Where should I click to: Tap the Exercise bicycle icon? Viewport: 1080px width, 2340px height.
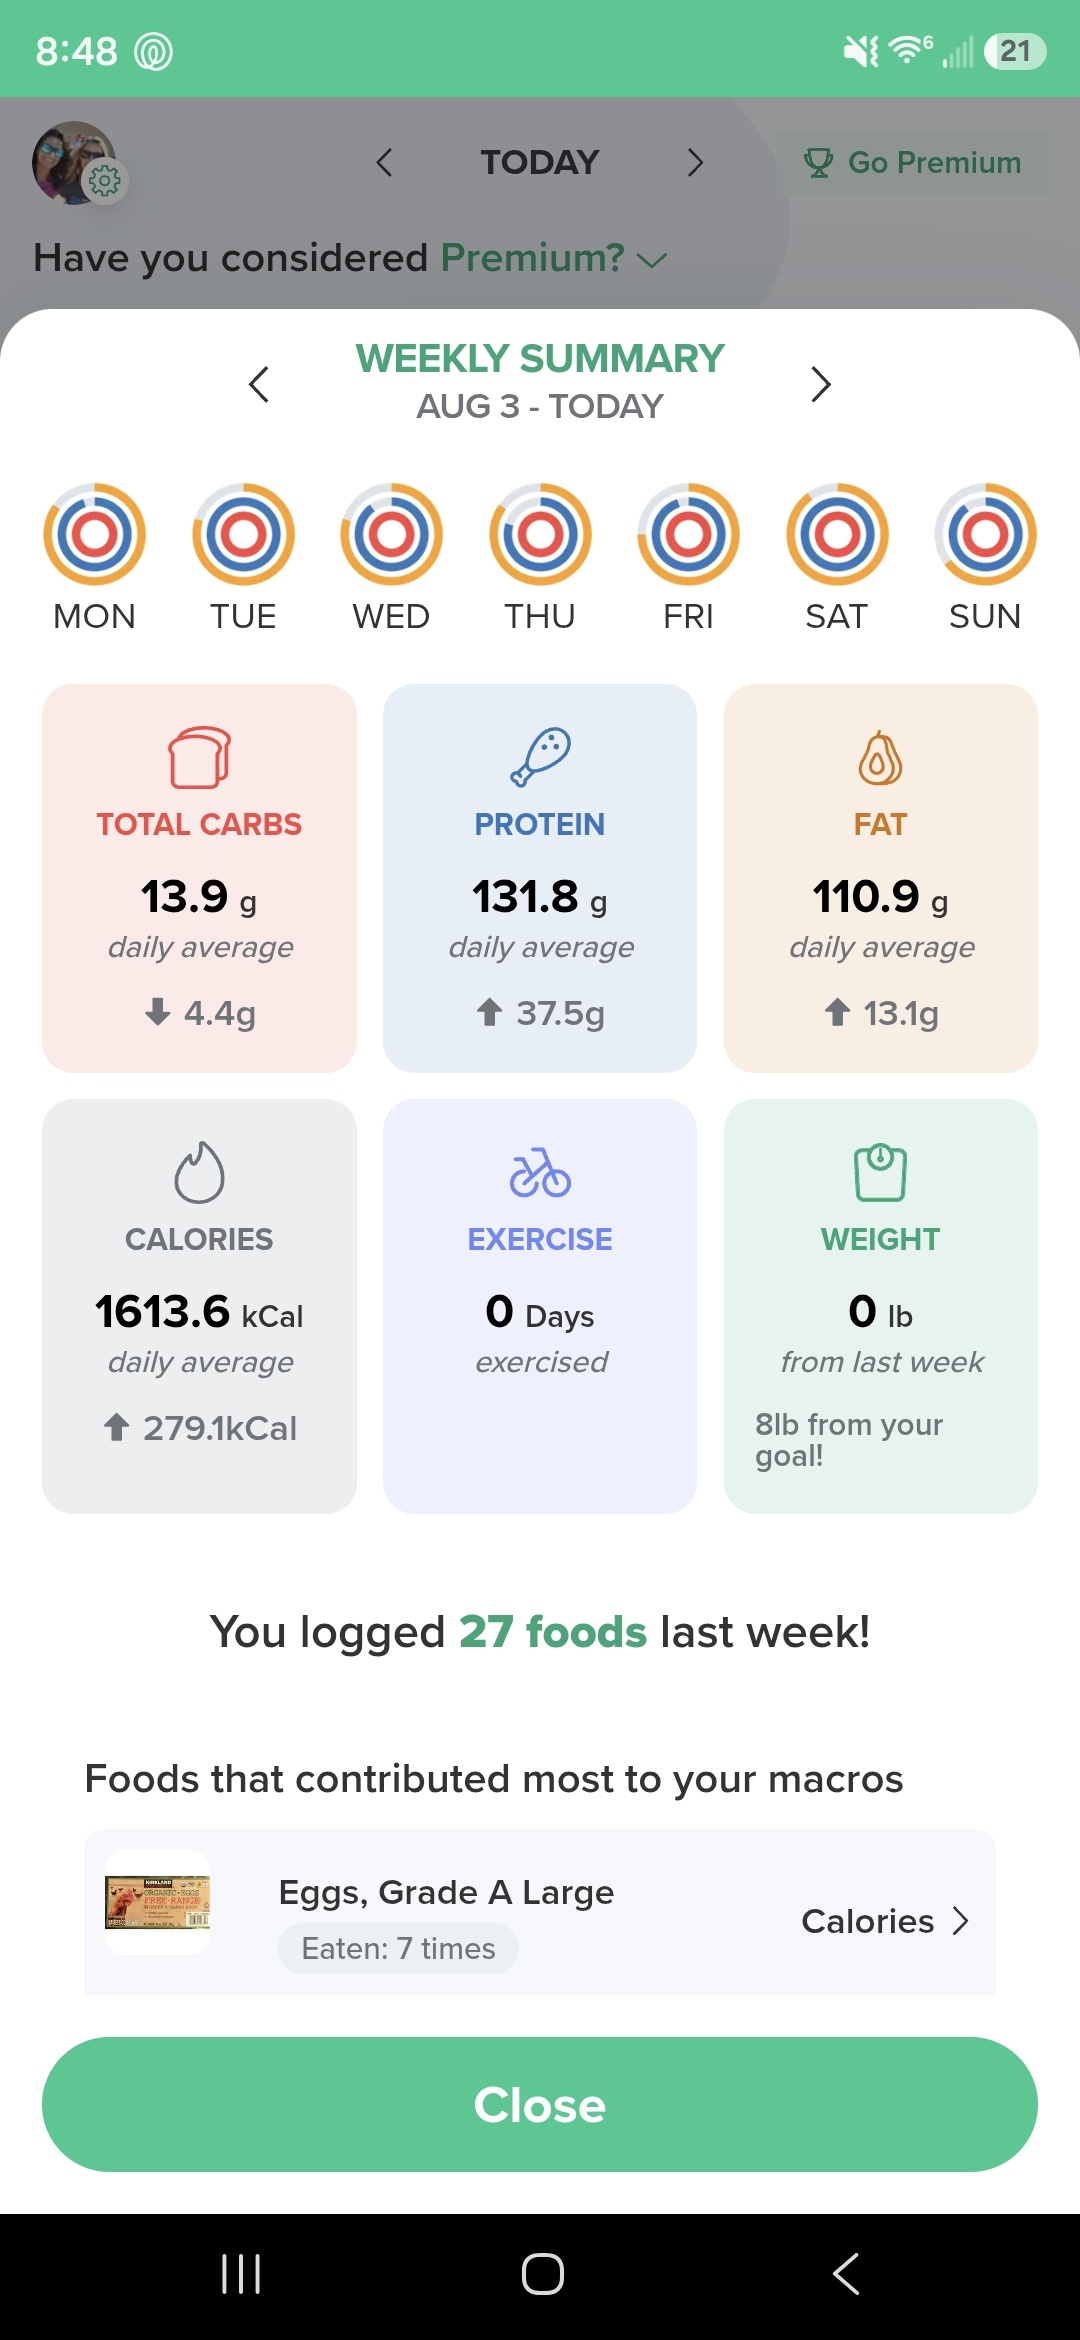coord(540,1172)
